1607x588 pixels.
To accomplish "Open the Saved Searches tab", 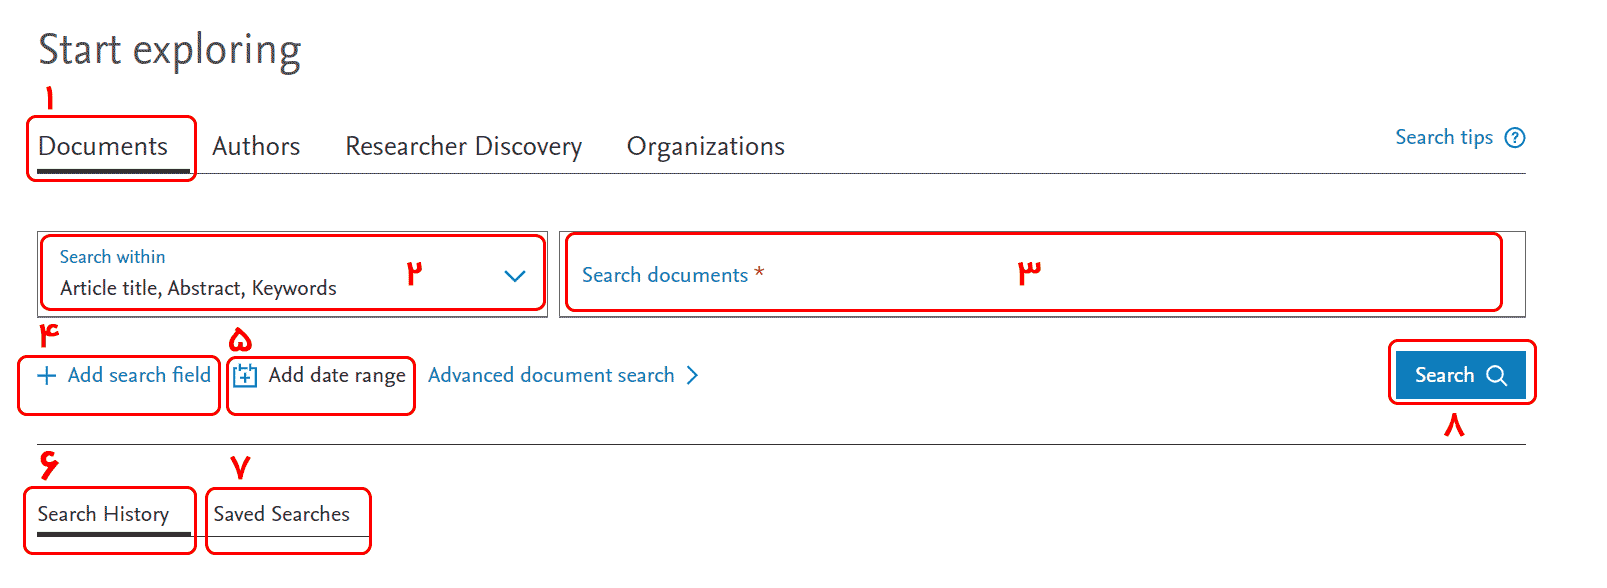I will coord(282,514).
